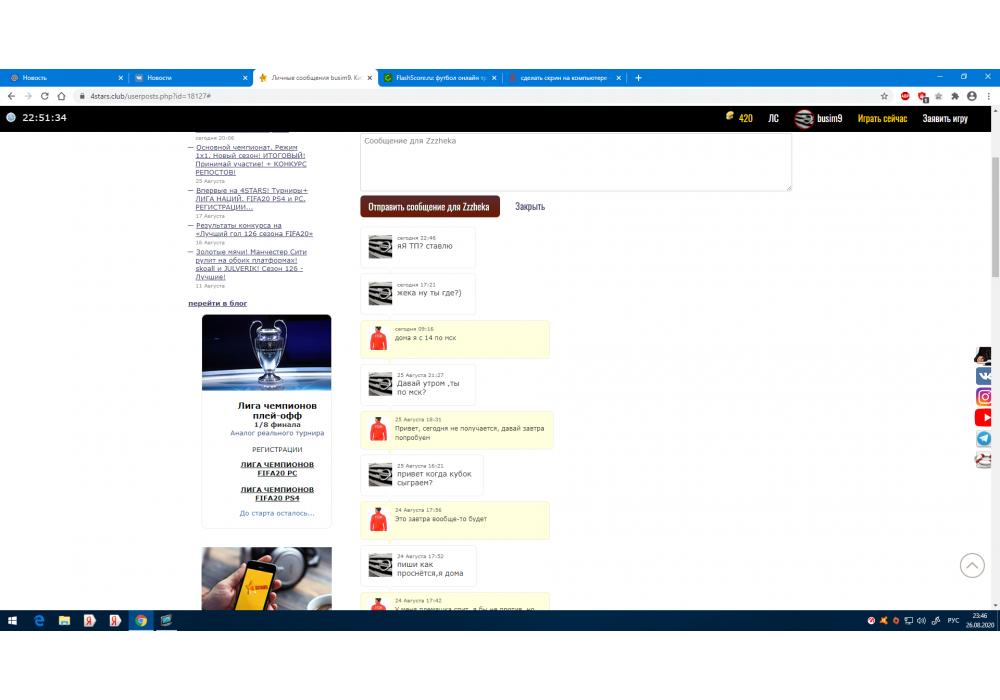Switch to the 'Новости' browser tab
This screenshot has height=700, width=1000.
[190, 78]
